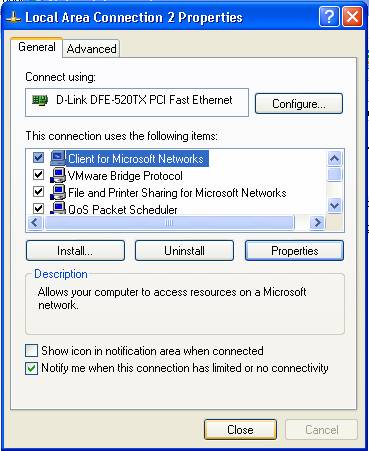Click the Client for Microsoft Networks icon
369x451 pixels.
[58, 158]
